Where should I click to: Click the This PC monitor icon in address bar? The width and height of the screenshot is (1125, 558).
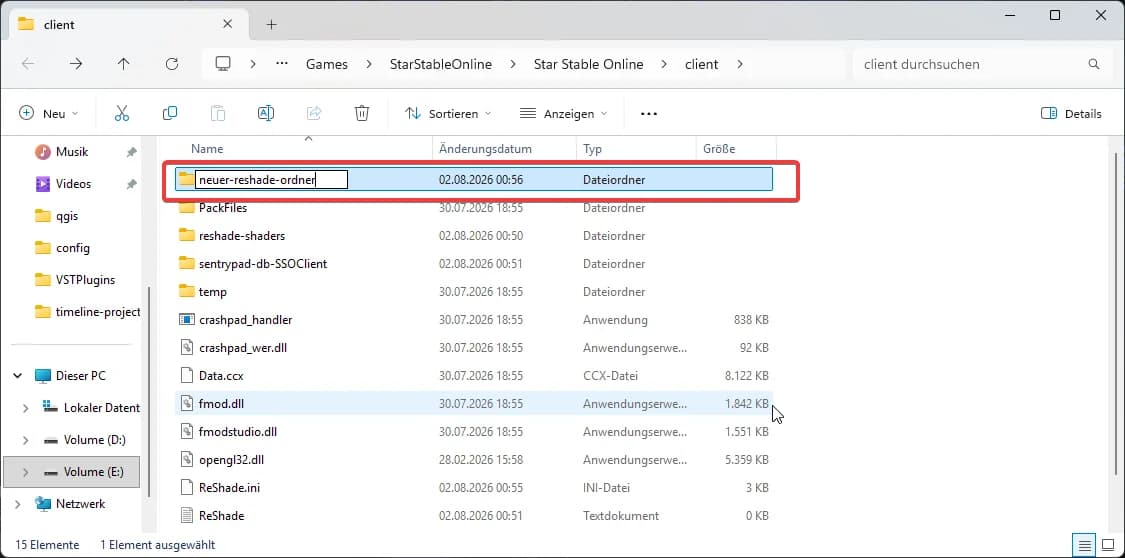(222, 64)
